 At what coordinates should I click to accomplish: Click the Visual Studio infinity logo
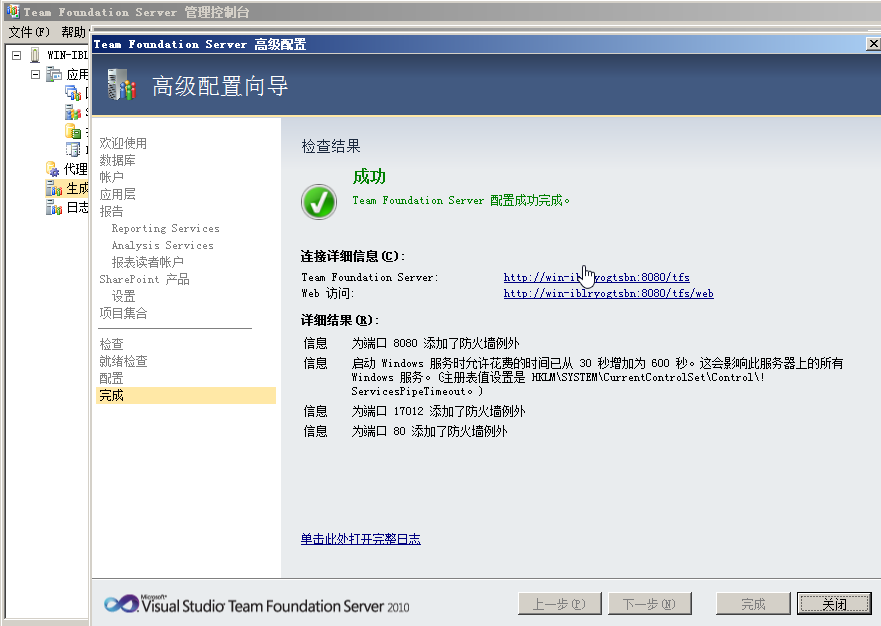(121, 604)
